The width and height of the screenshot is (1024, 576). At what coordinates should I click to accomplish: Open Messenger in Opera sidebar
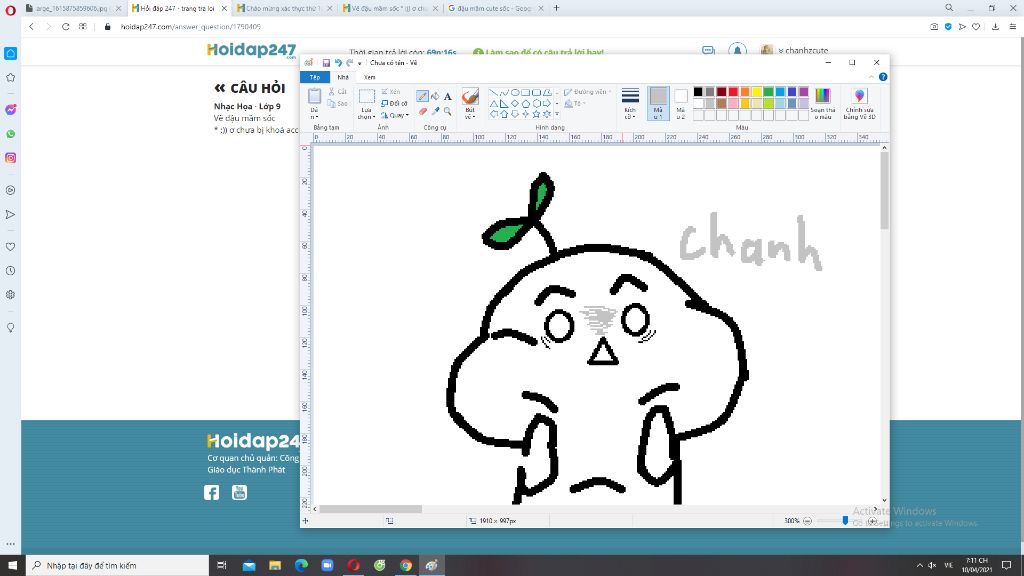10,110
